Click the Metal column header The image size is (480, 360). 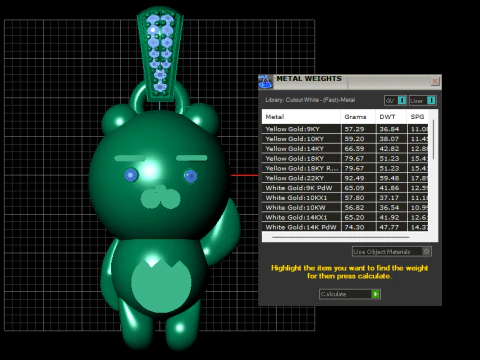pos(301,117)
